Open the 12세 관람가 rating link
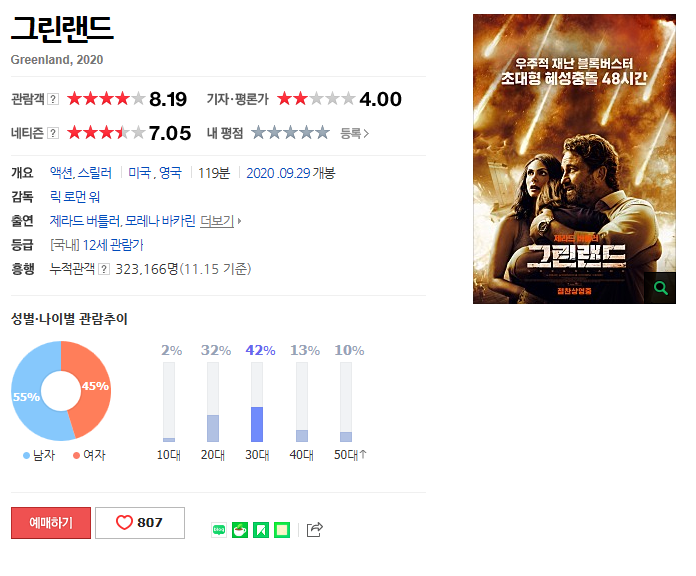This screenshot has width=696, height=576. (113, 245)
